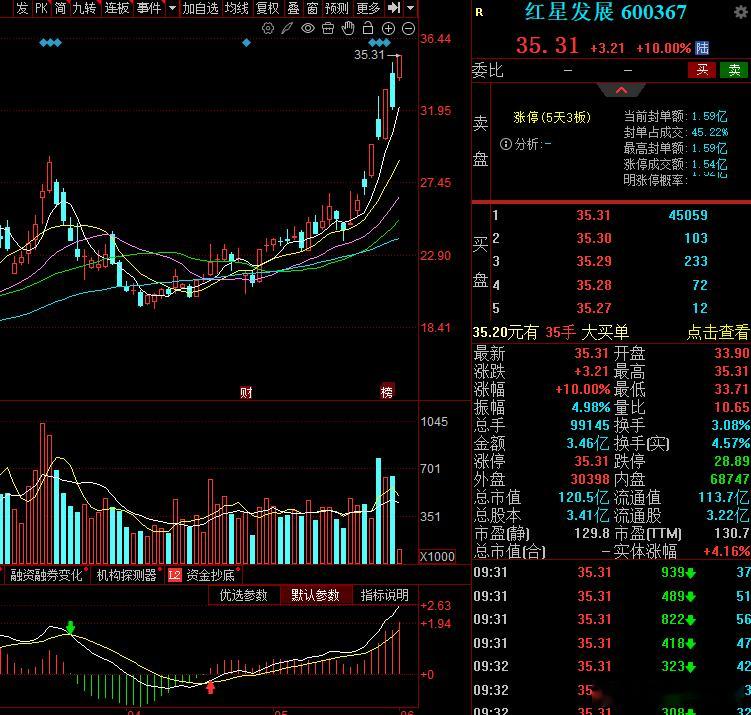Click the red 买 buy button
751x715 pixels.
tap(702, 70)
